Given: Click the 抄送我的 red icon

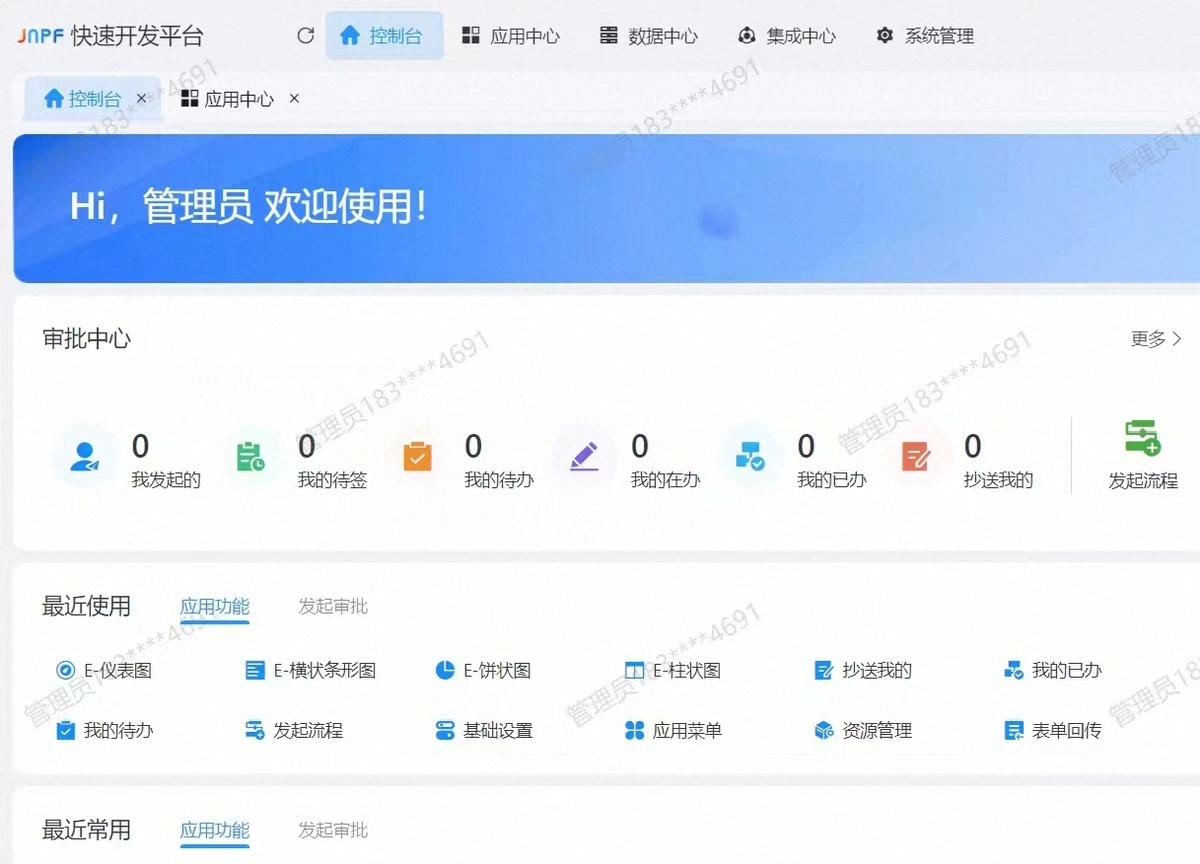Looking at the screenshot, I should [916, 457].
